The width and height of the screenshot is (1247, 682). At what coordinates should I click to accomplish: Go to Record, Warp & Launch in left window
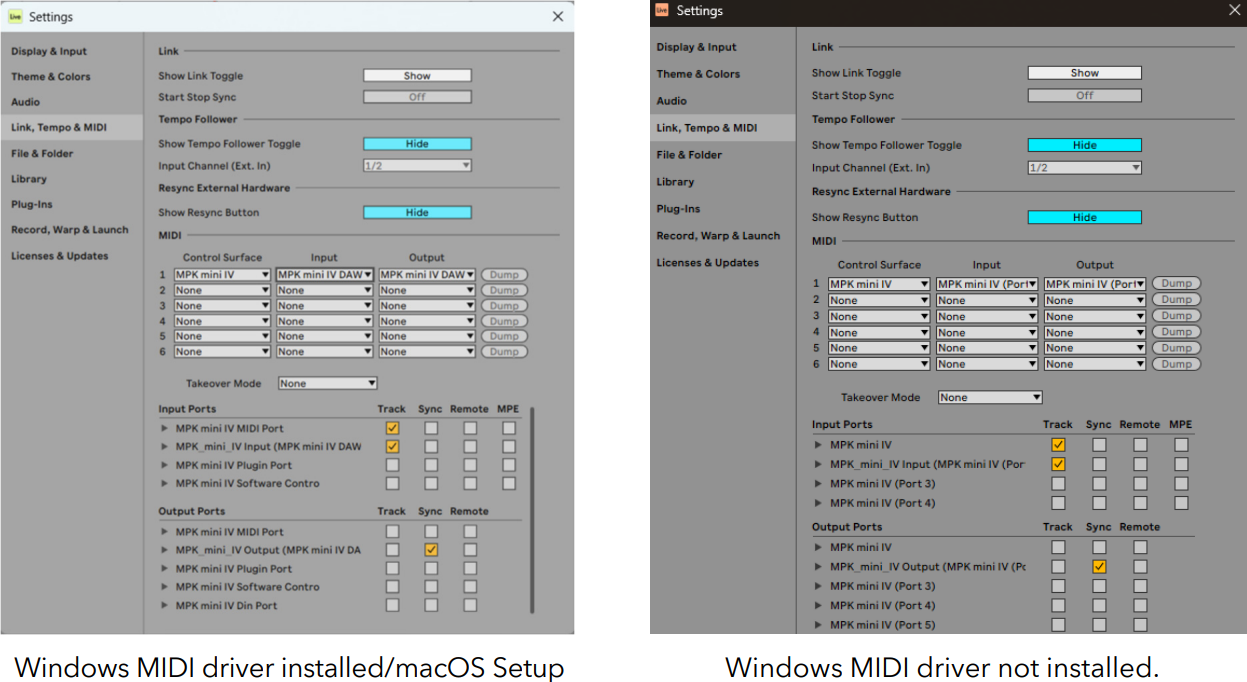click(70, 230)
